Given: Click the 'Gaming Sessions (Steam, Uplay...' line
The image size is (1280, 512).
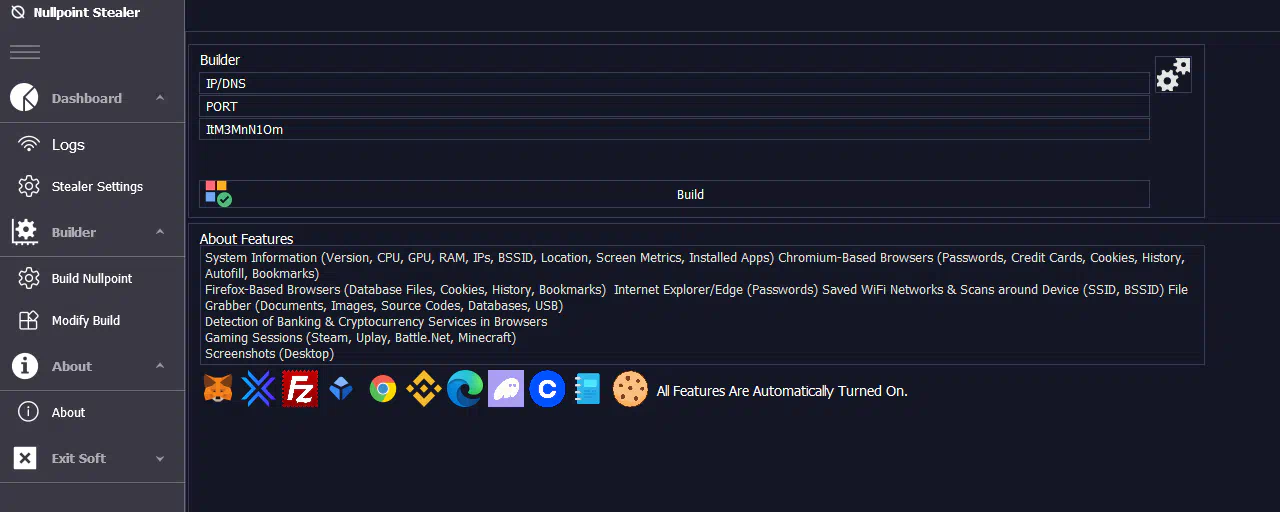Looking at the screenshot, I should [x=360, y=338].
